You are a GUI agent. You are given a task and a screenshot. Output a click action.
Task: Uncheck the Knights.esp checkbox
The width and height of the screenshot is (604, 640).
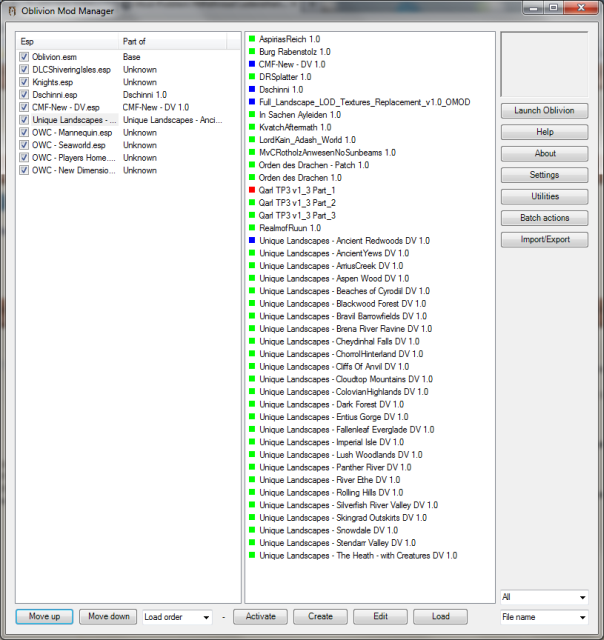pos(24,82)
